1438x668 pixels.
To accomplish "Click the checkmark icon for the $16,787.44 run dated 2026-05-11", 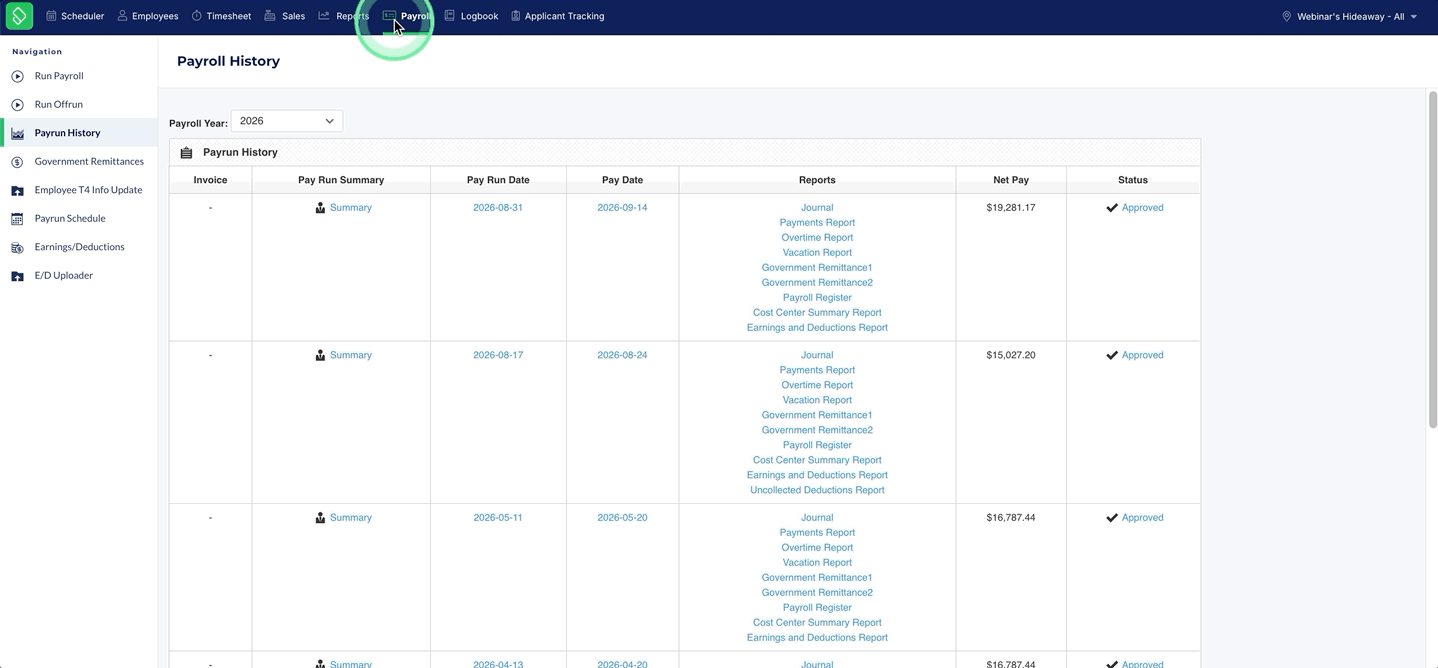I will (x=1112, y=518).
